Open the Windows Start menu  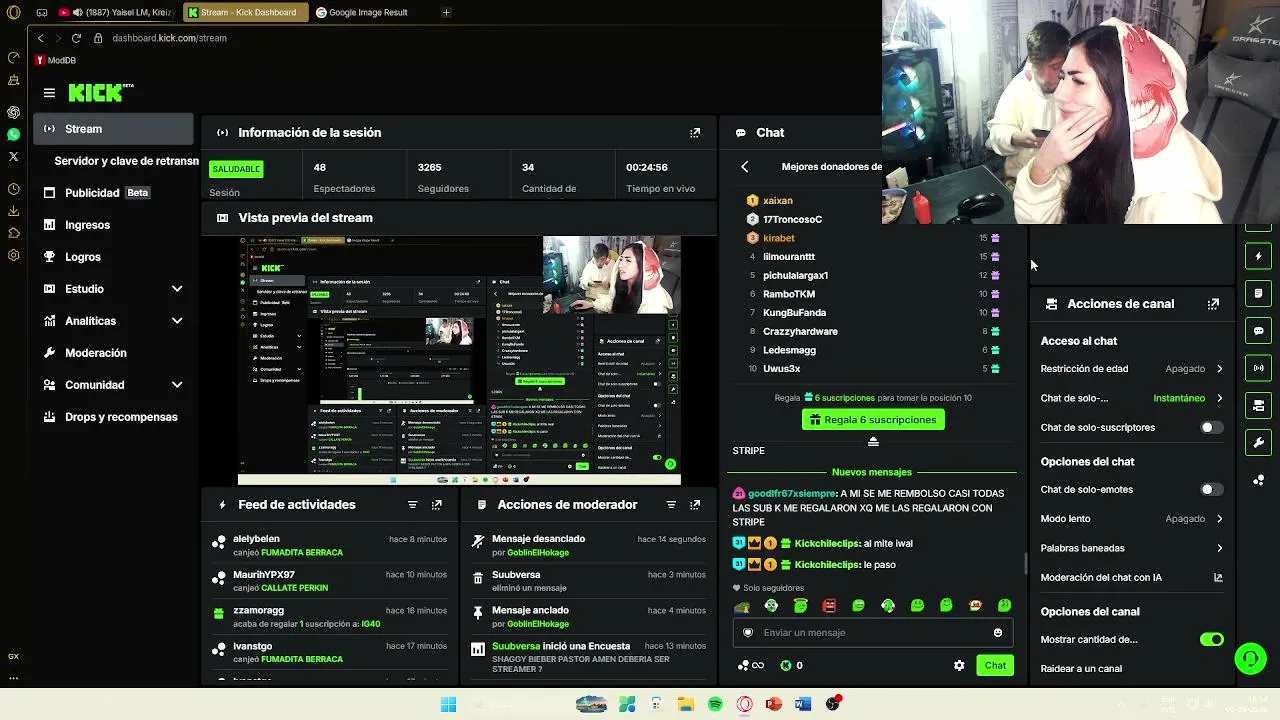pyautogui.click(x=449, y=705)
